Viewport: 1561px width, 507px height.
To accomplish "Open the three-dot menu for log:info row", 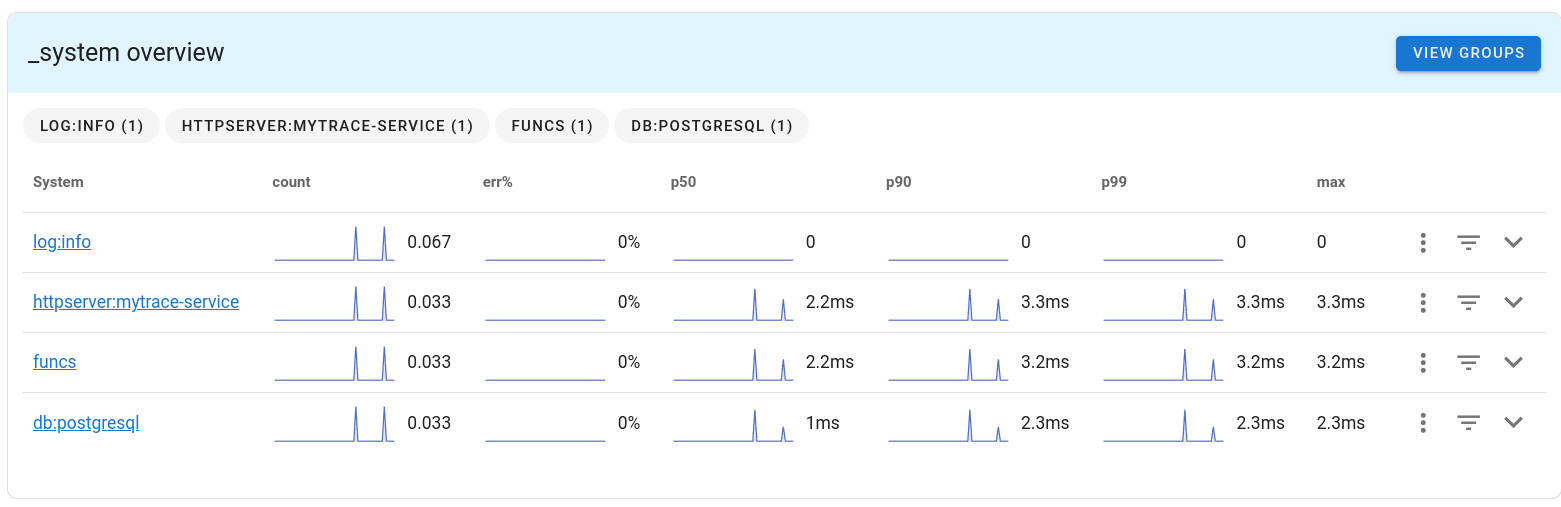I will tap(1422, 242).
